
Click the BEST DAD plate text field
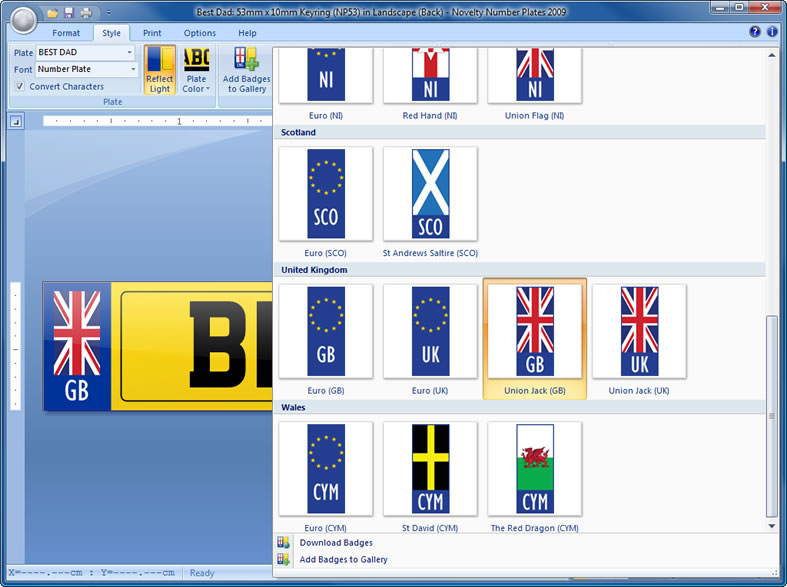[80, 52]
